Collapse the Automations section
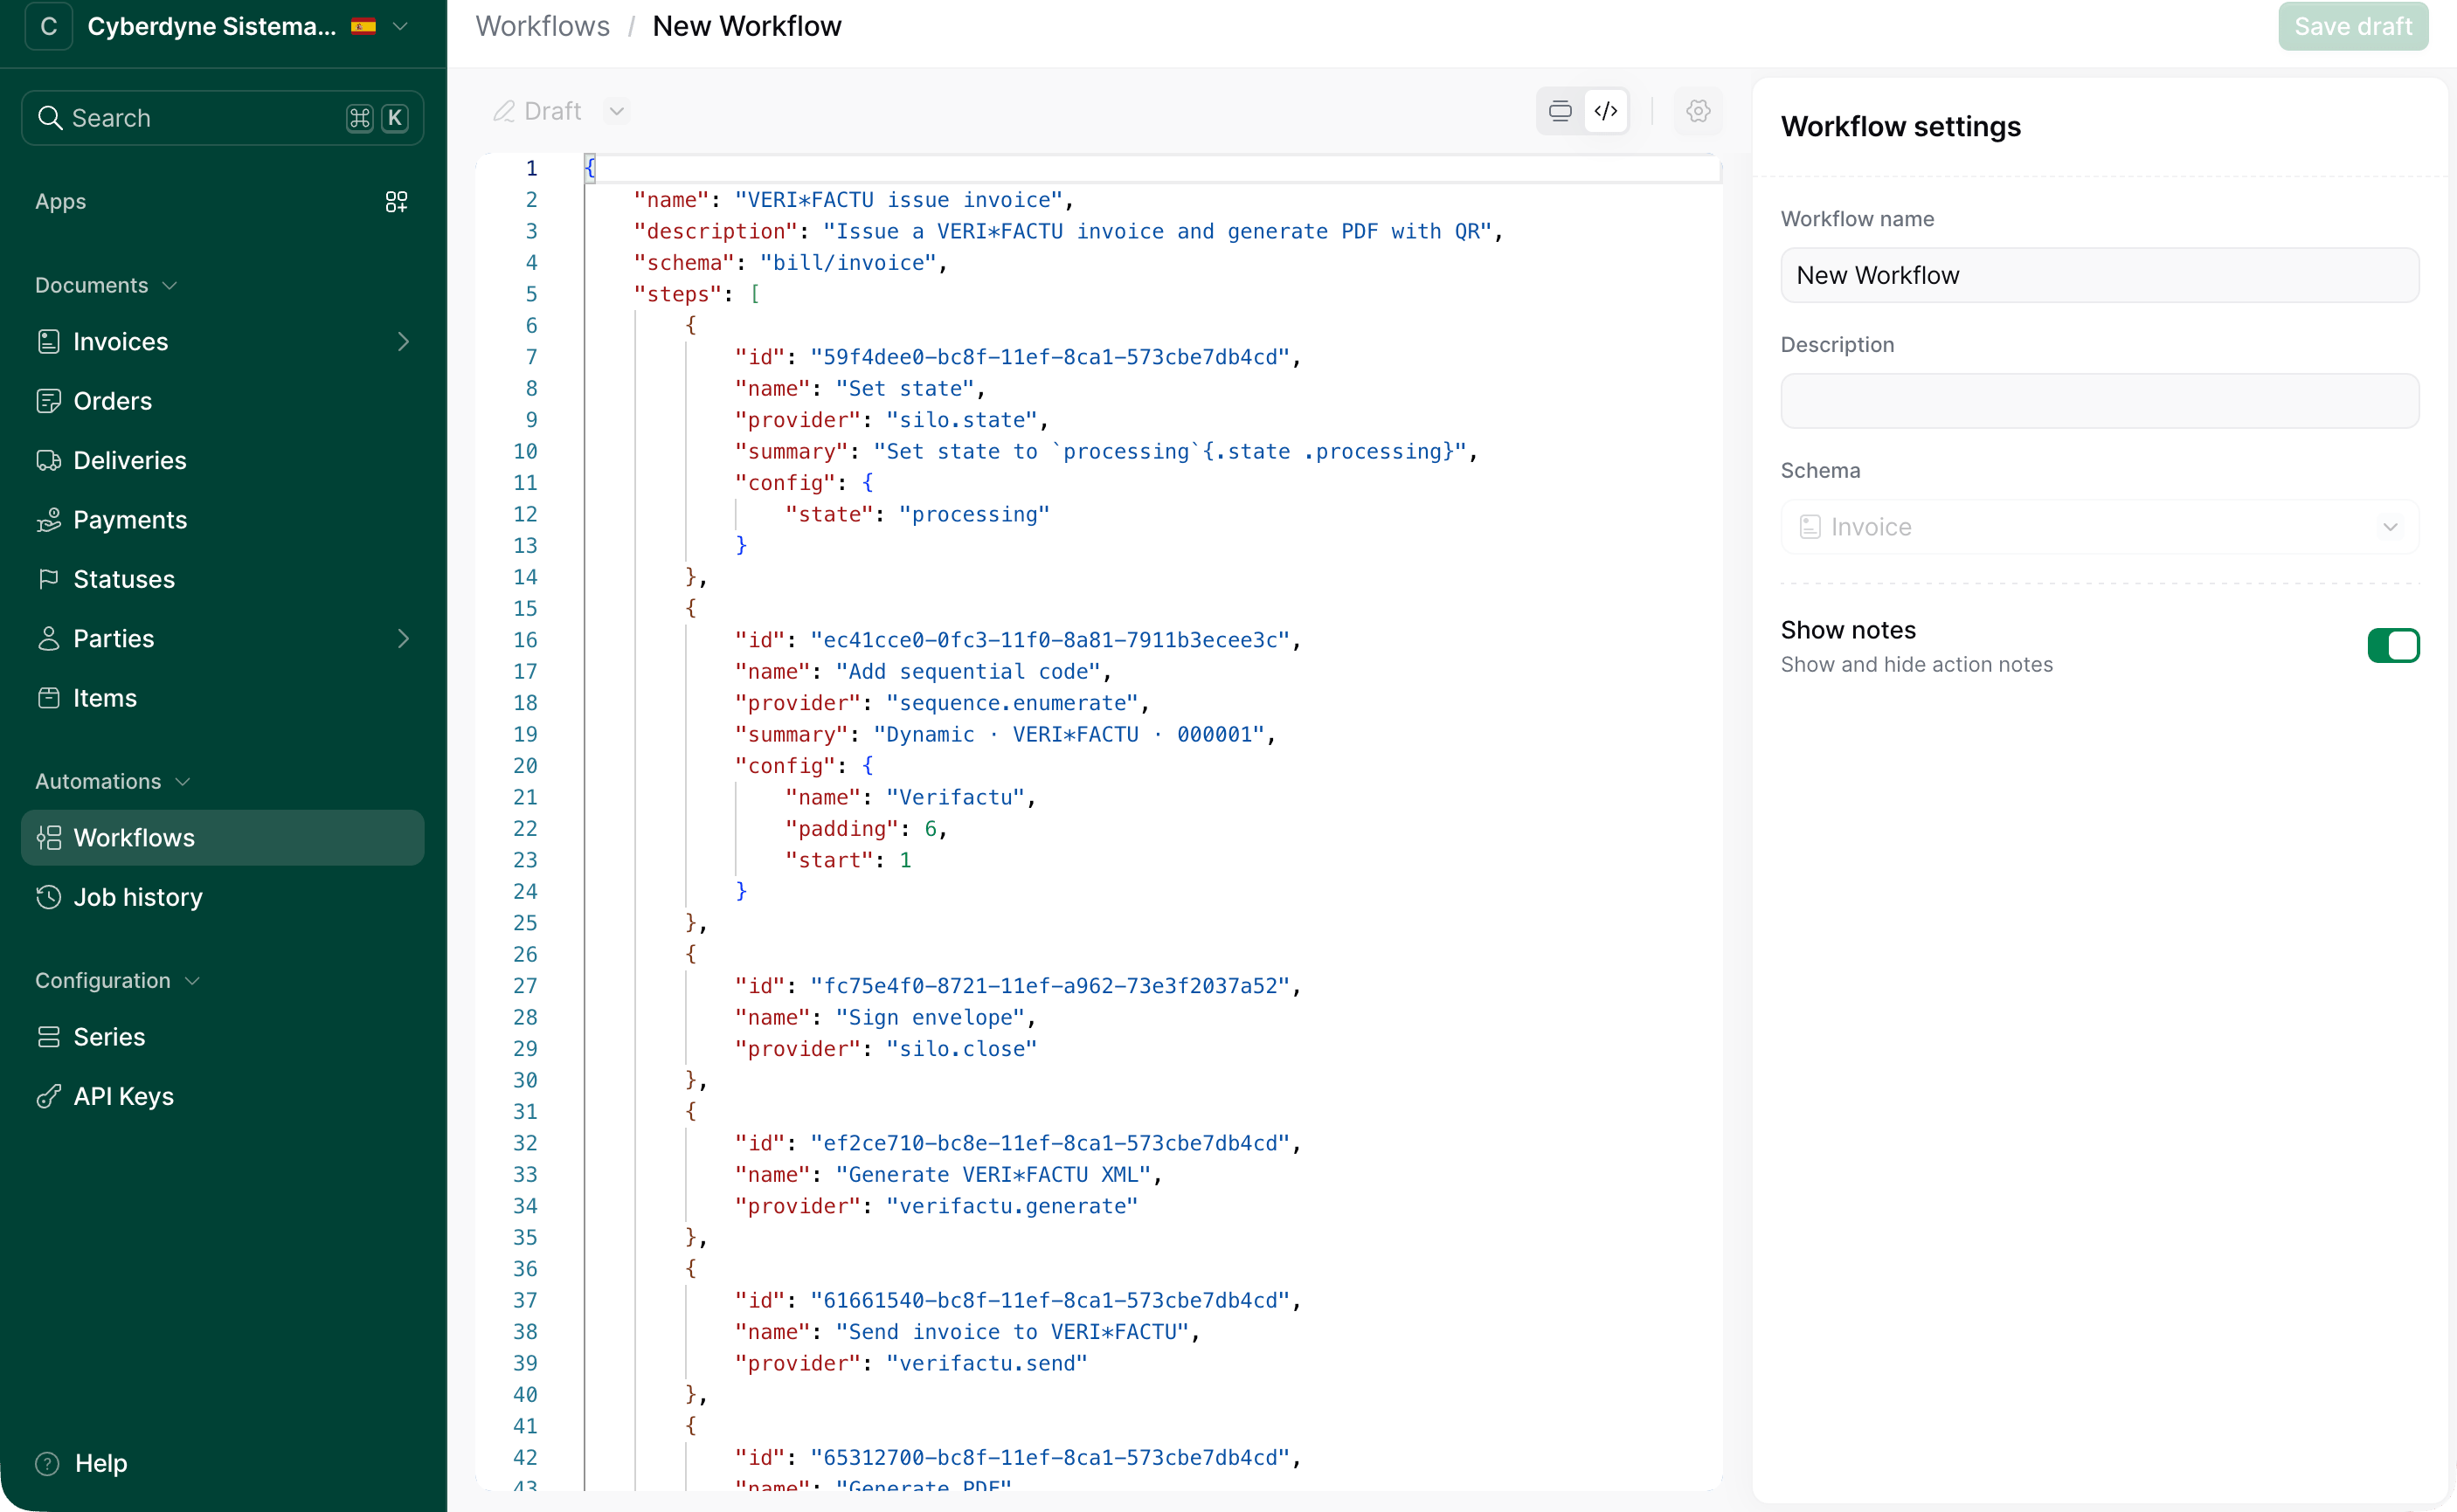 pyautogui.click(x=112, y=781)
